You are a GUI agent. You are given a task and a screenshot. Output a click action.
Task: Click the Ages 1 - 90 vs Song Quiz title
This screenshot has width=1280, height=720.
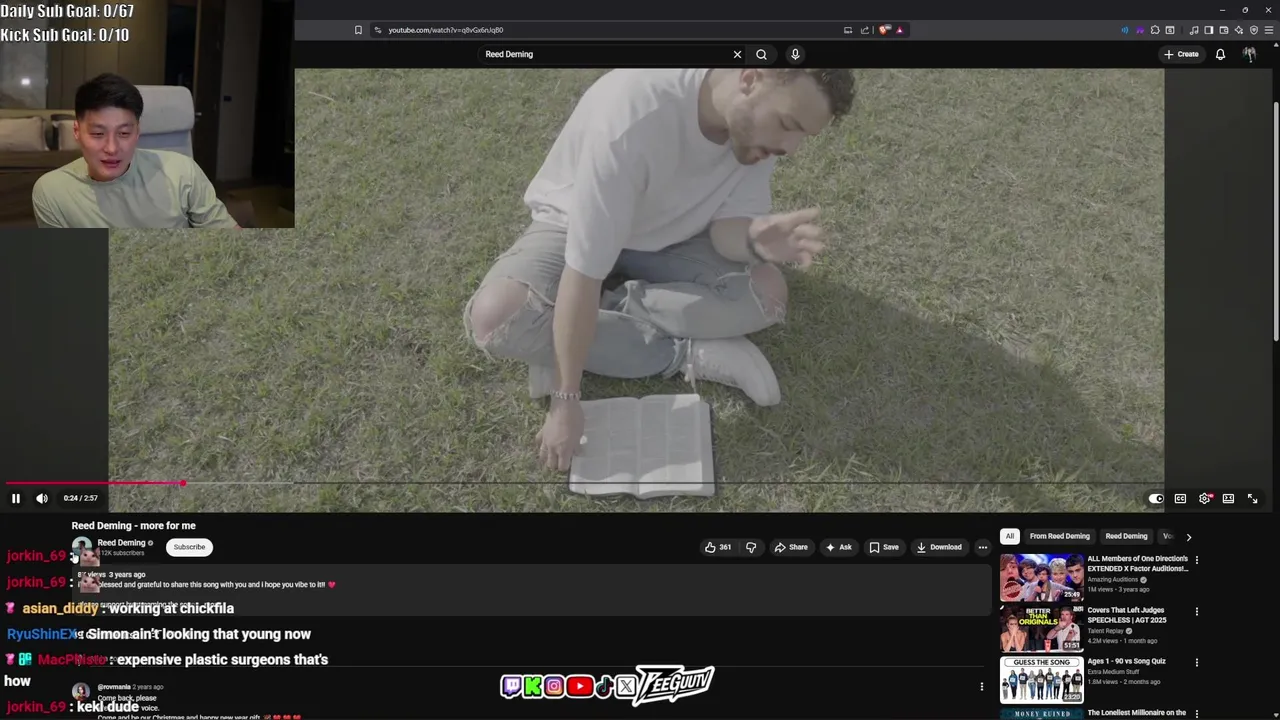click(x=1126, y=661)
